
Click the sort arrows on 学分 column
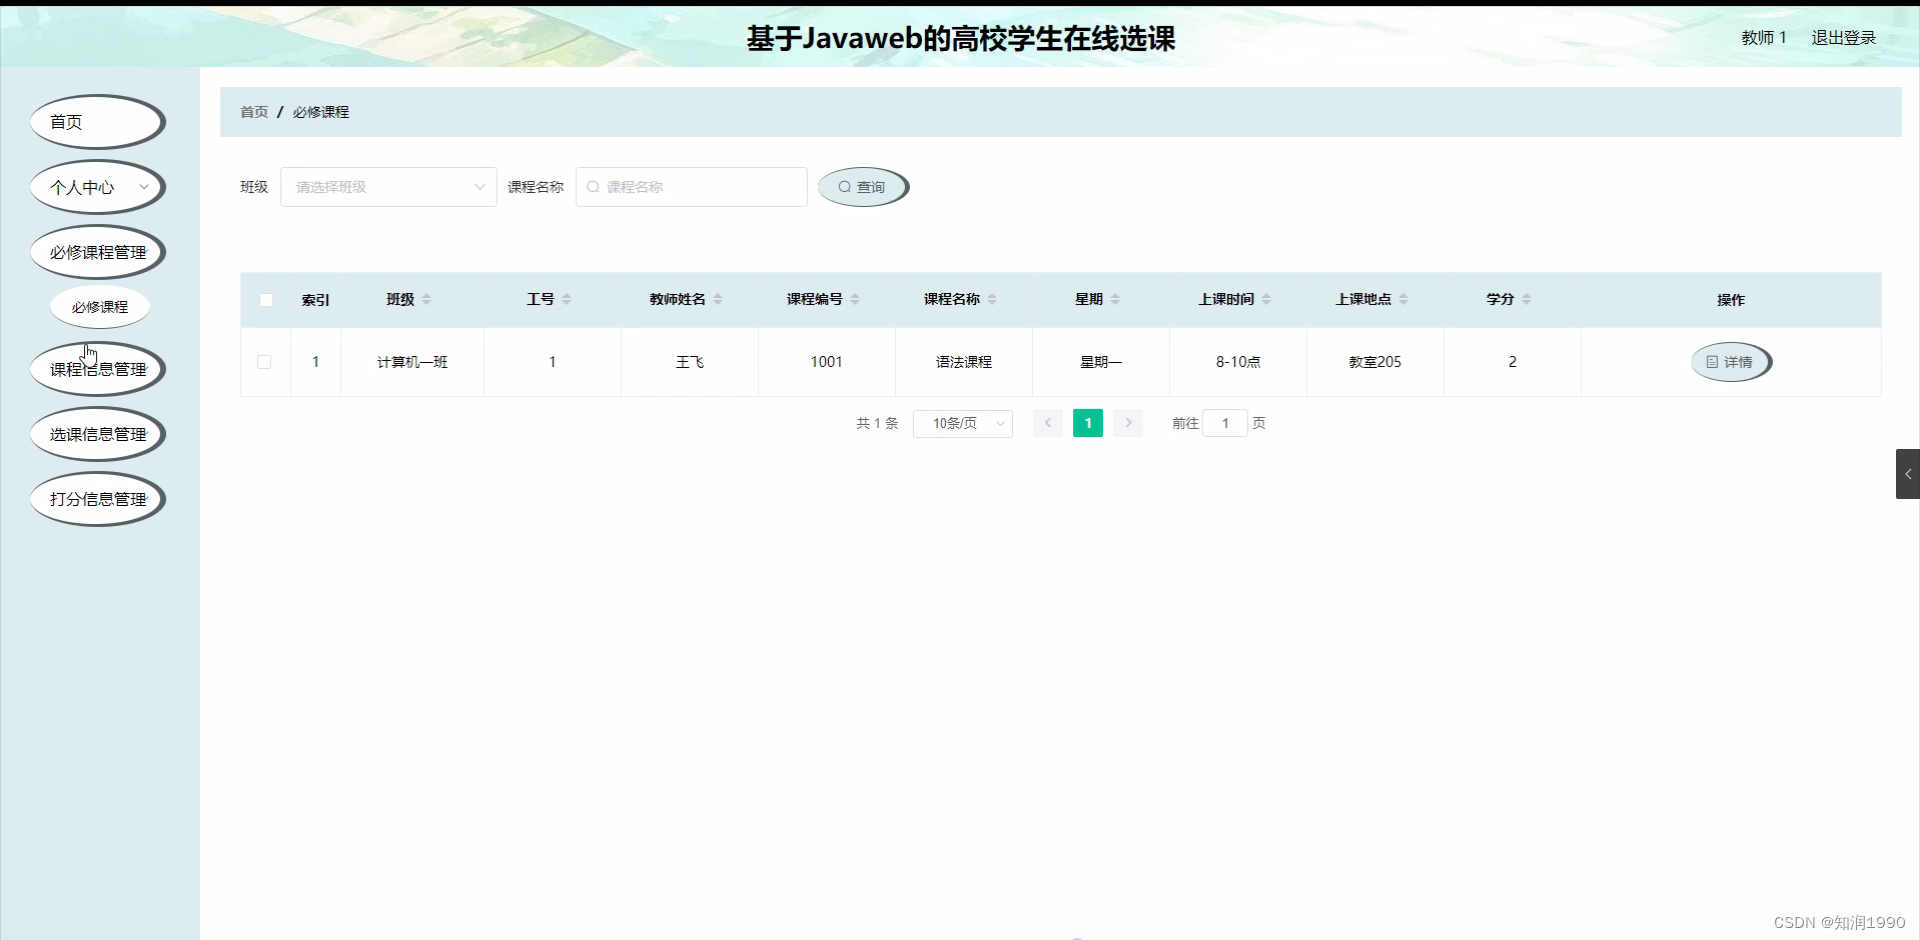click(1527, 299)
